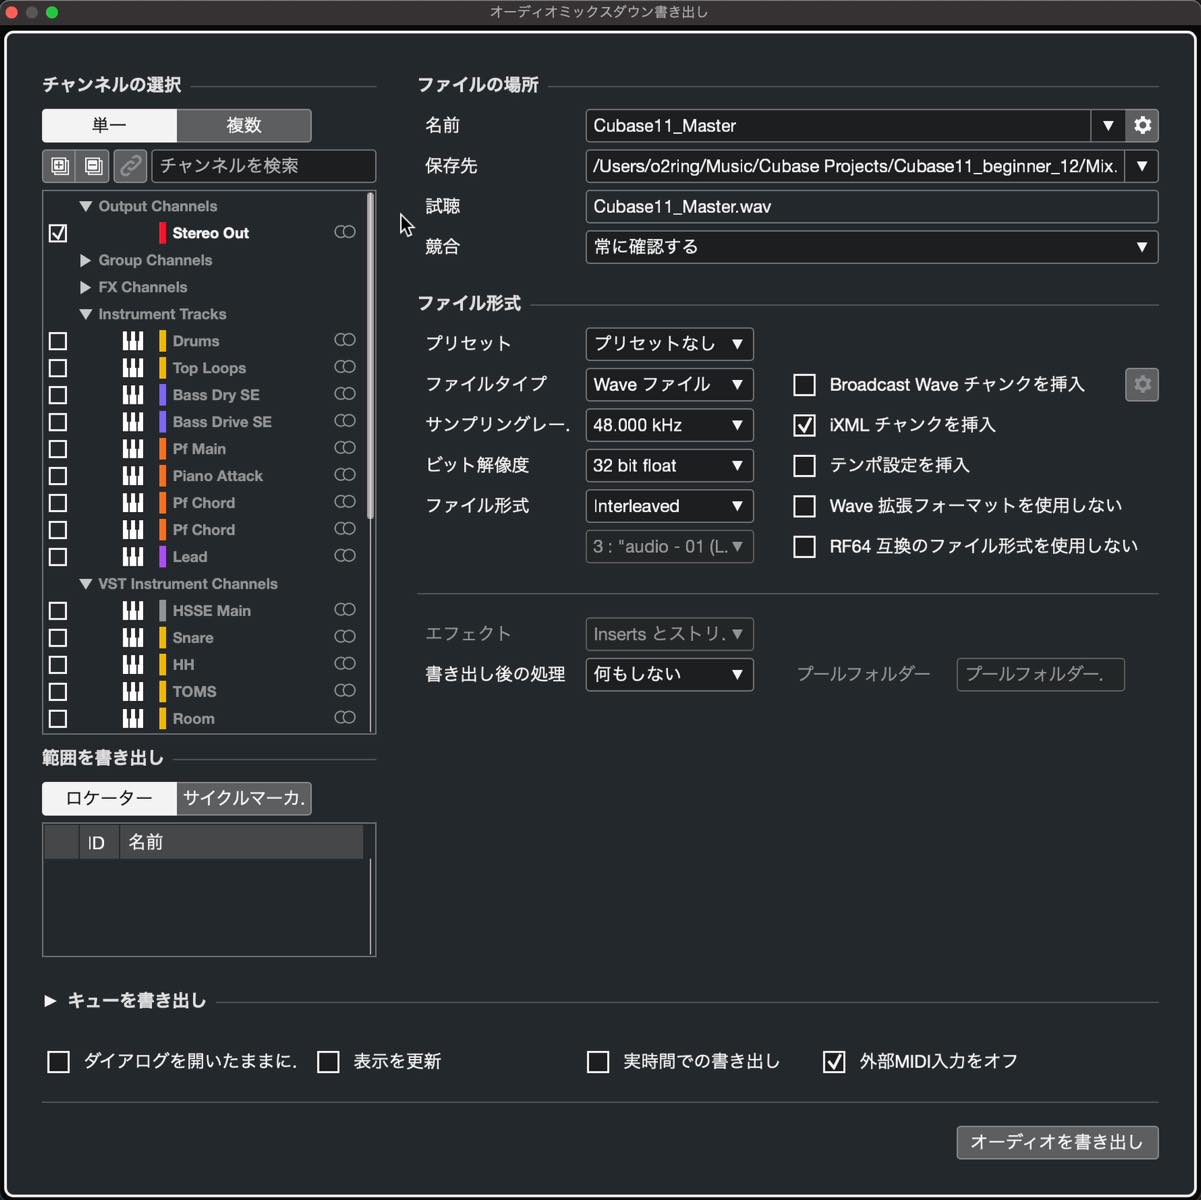Enable 実時間での書き出し checkbox
Image resolution: width=1201 pixels, height=1200 pixels.
[x=598, y=1062]
